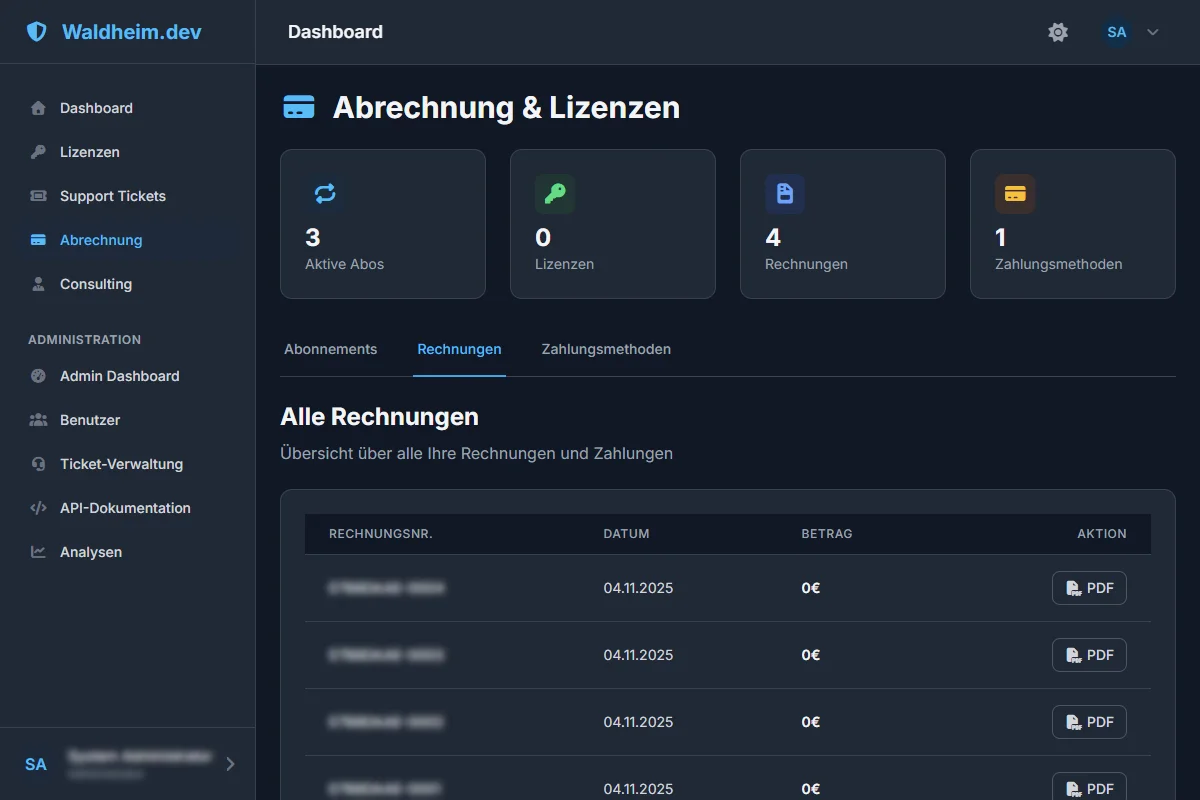The image size is (1200, 800).
Task: Click the Datum column header
Action: [626, 534]
